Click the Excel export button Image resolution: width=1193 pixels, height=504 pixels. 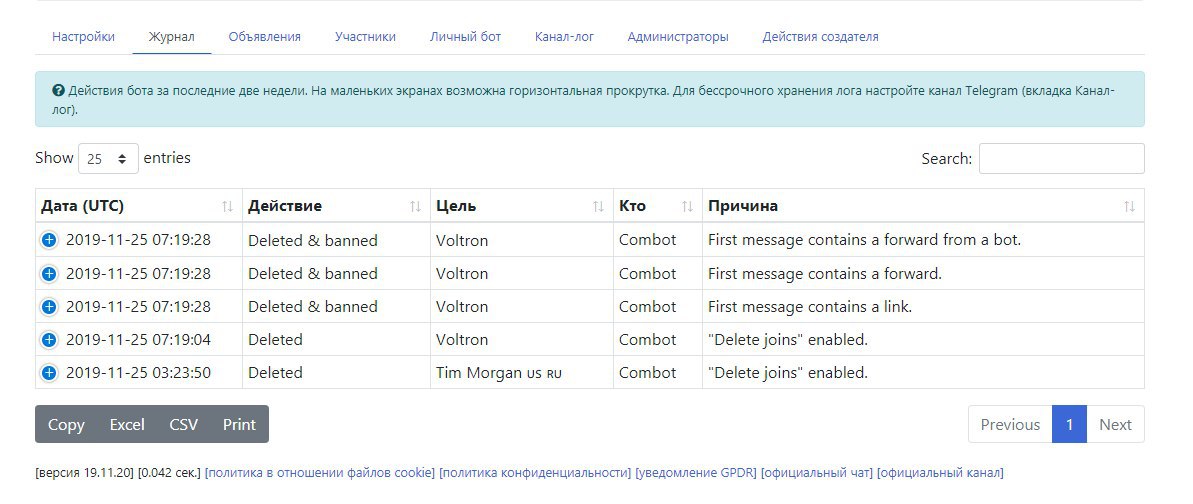pyautogui.click(x=127, y=425)
